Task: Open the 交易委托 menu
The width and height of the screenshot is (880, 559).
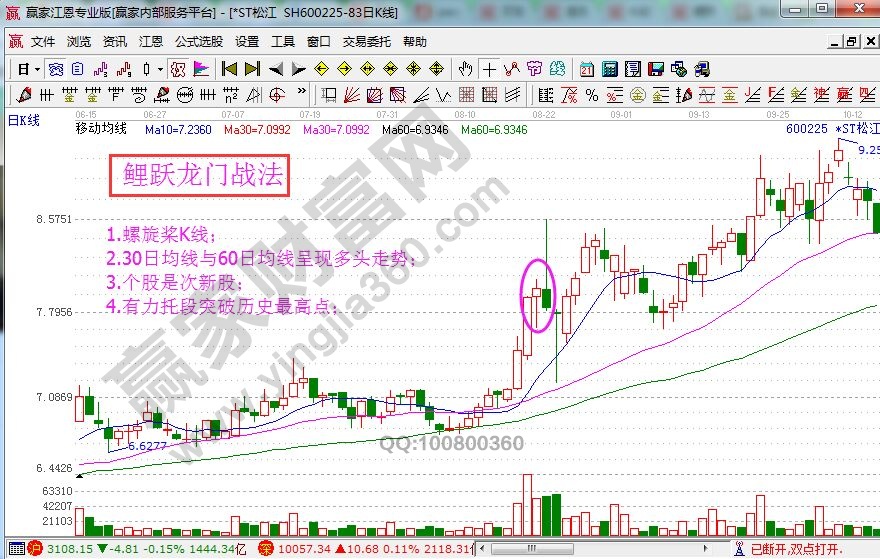Action: (x=365, y=42)
